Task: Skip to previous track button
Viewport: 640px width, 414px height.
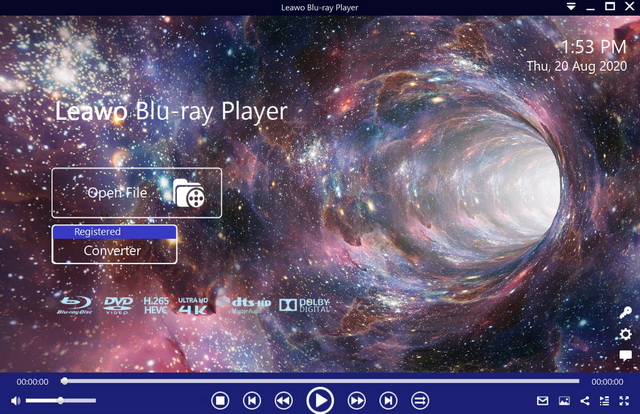Action: [252, 401]
